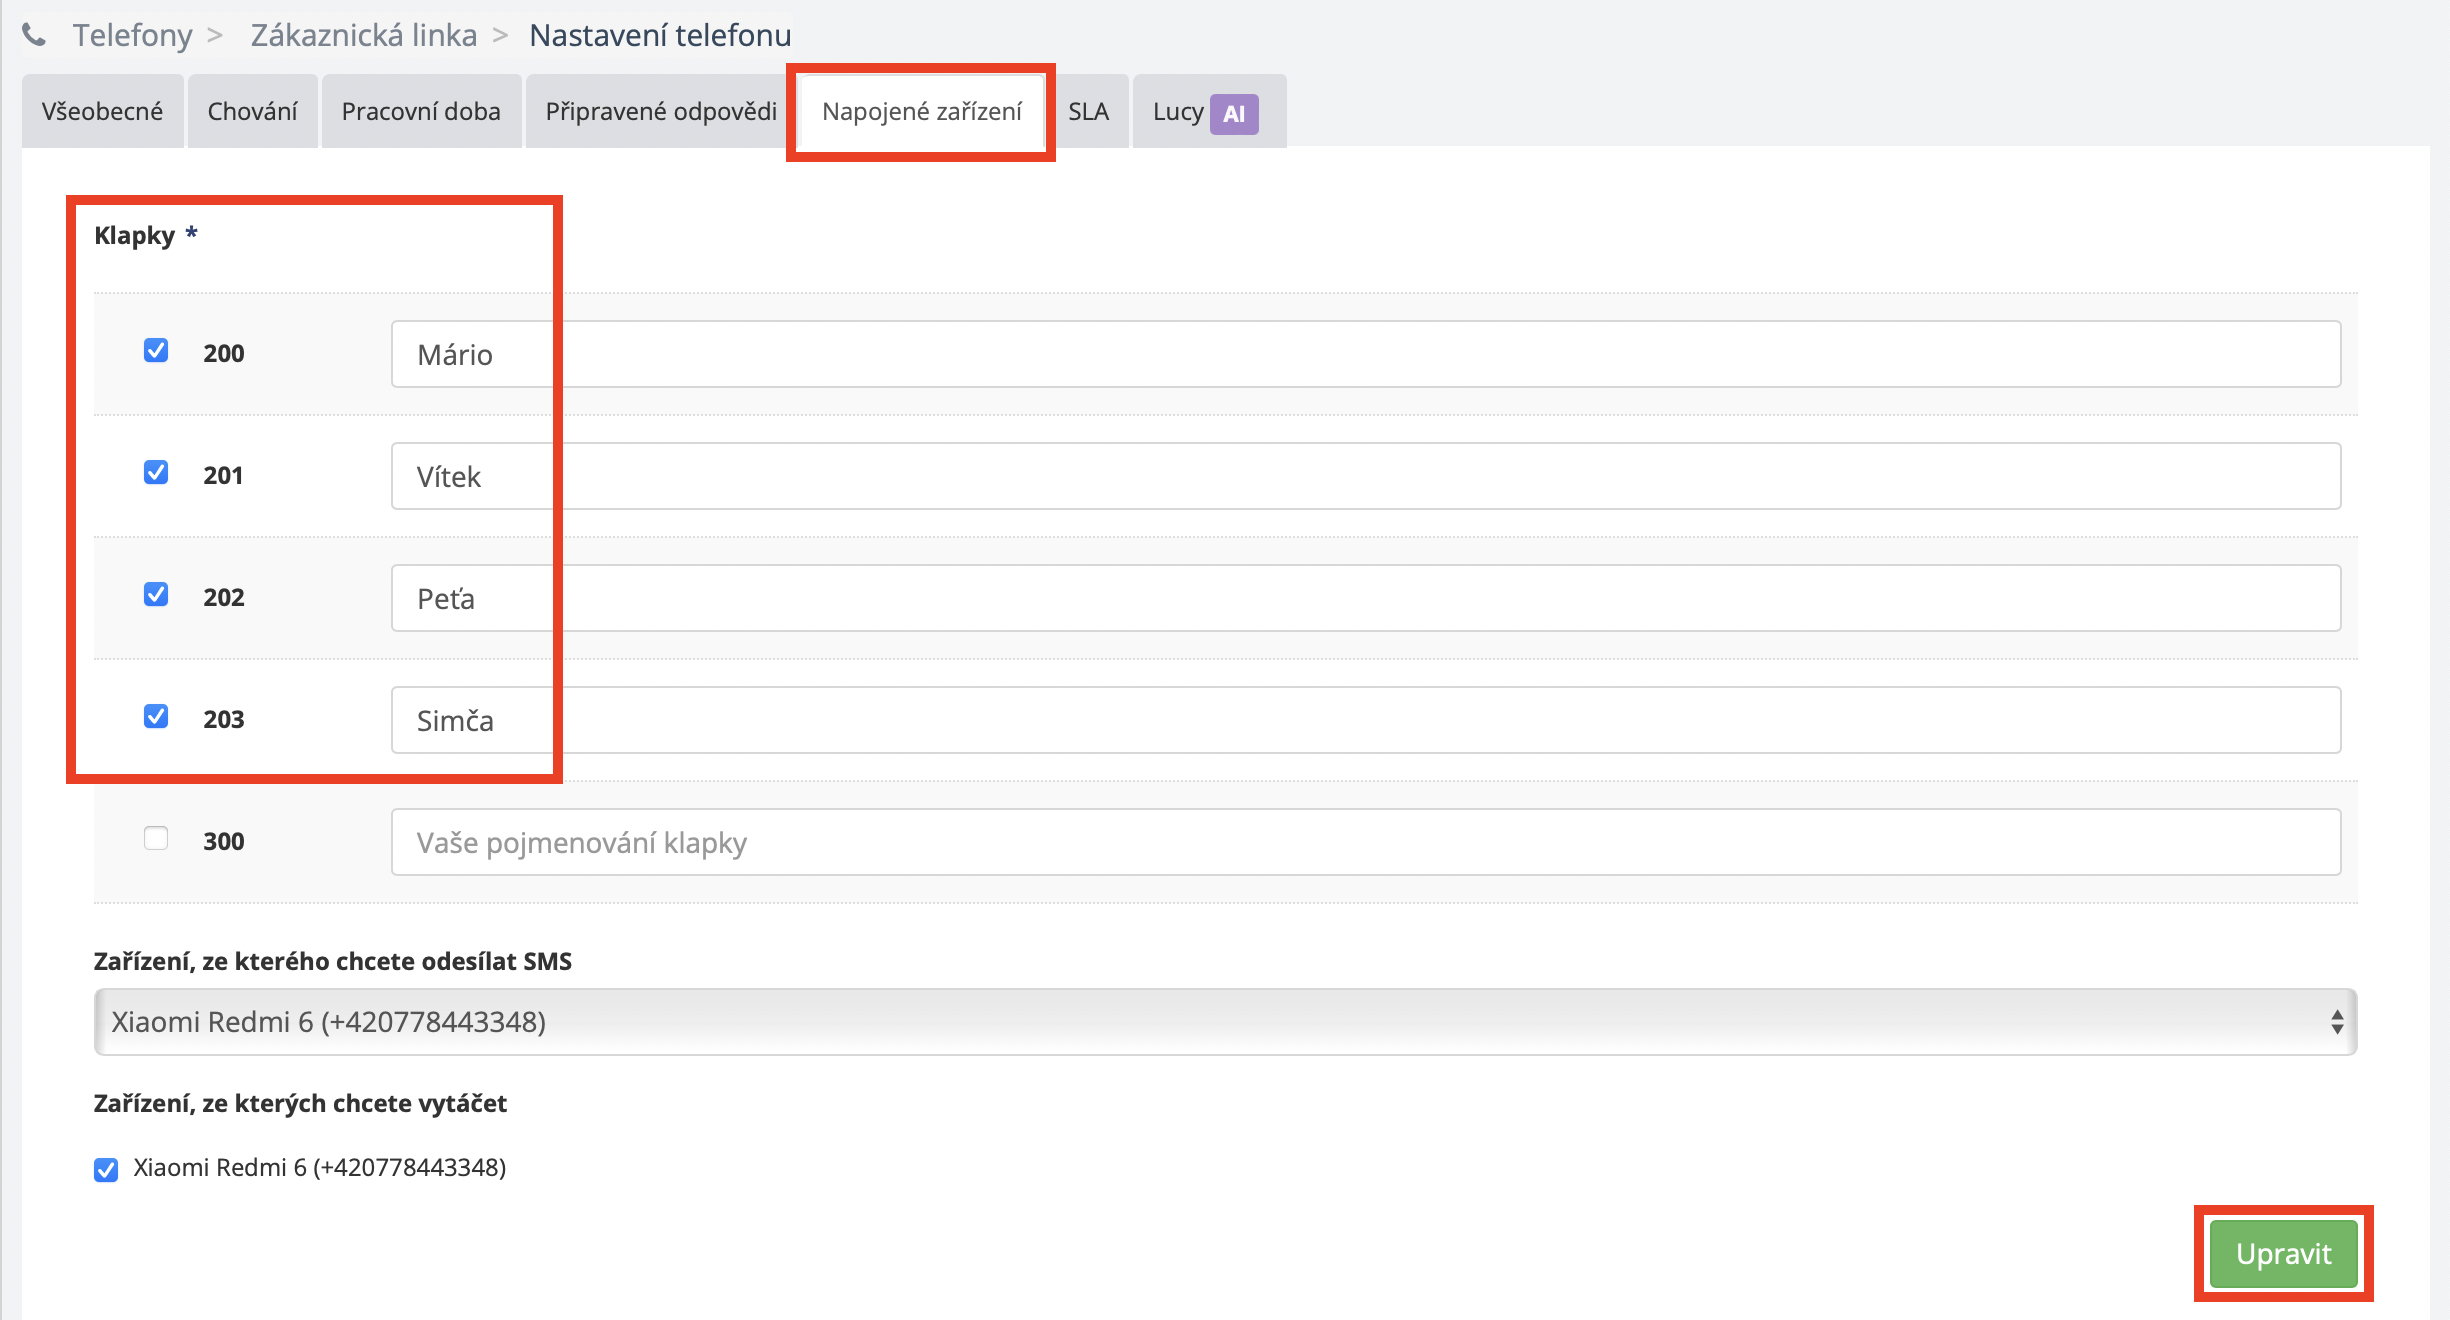Click the Mário extension name field
This screenshot has height=1320, width=2450.
(1365, 354)
